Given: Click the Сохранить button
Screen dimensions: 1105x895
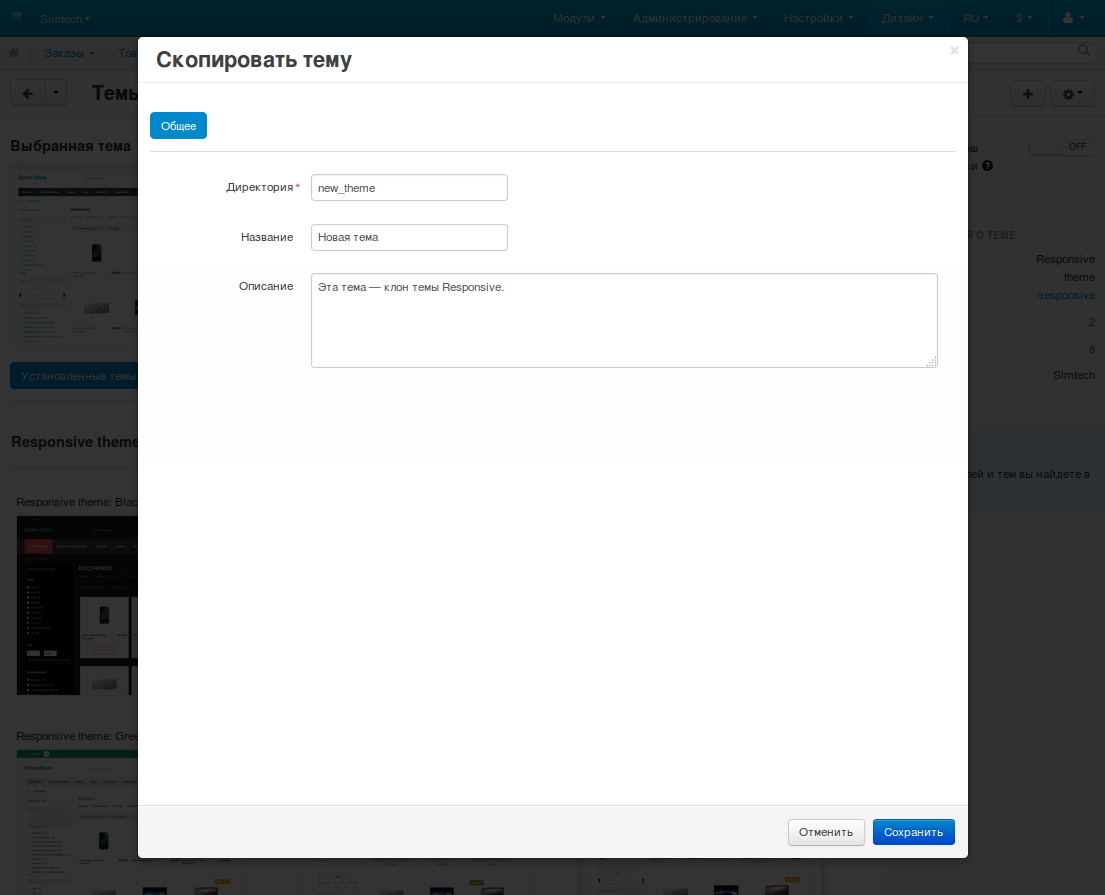Looking at the screenshot, I should pos(913,832).
